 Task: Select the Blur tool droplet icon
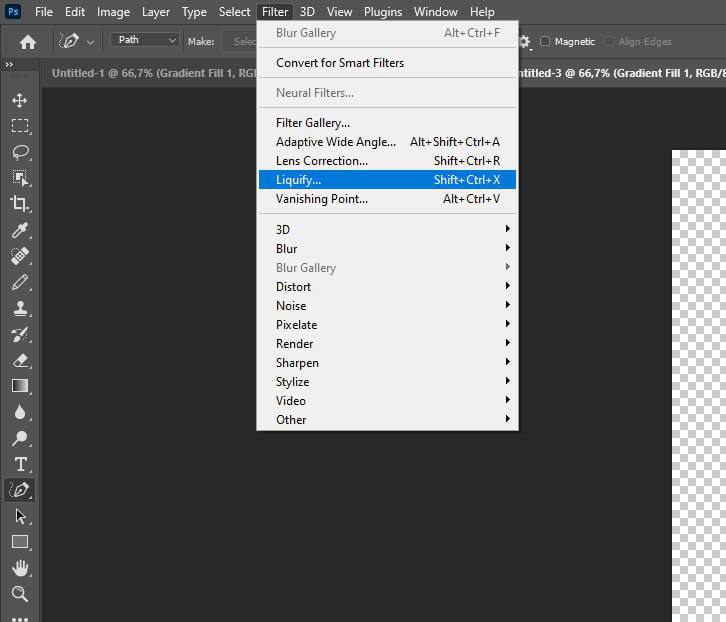tap(20, 412)
